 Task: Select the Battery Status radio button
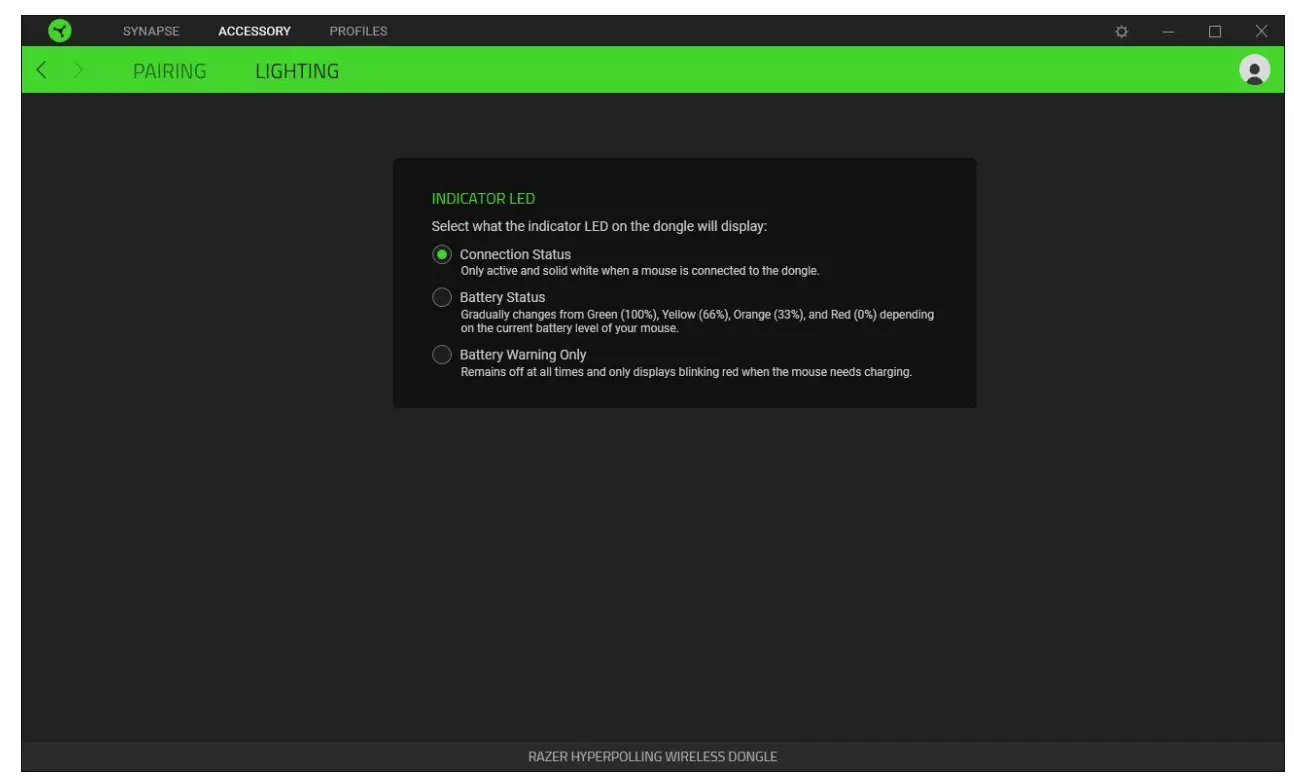coord(442,297)
